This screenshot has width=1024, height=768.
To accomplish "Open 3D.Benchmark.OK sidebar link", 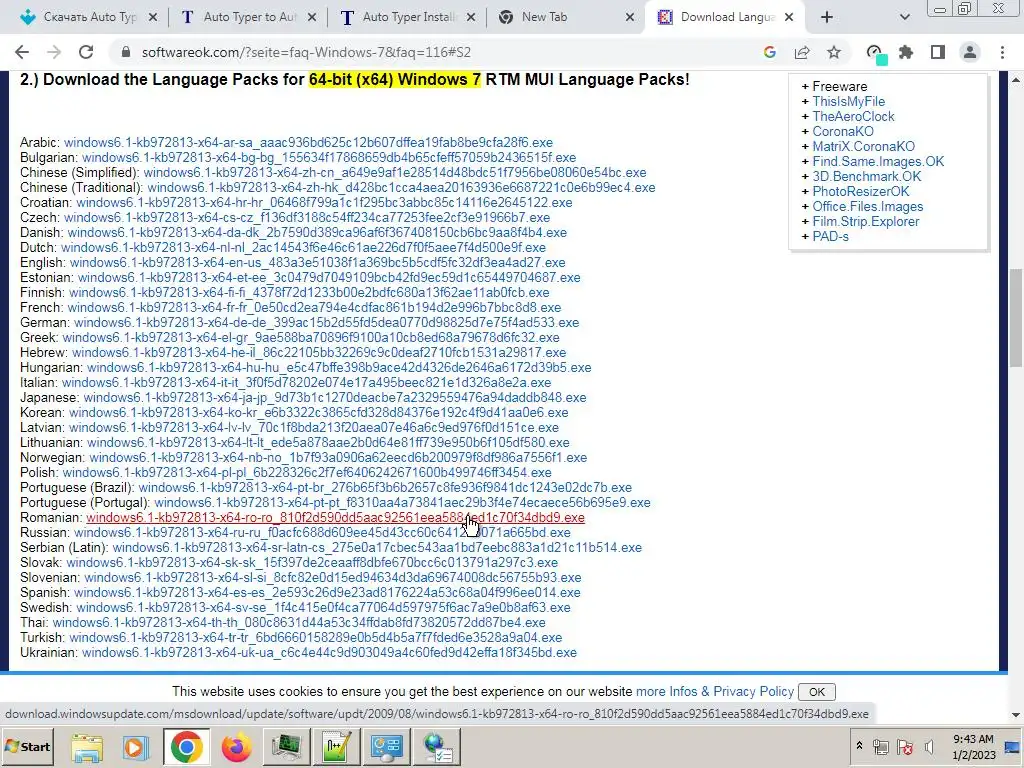I will pyautogui.click(x=867, y=176).
